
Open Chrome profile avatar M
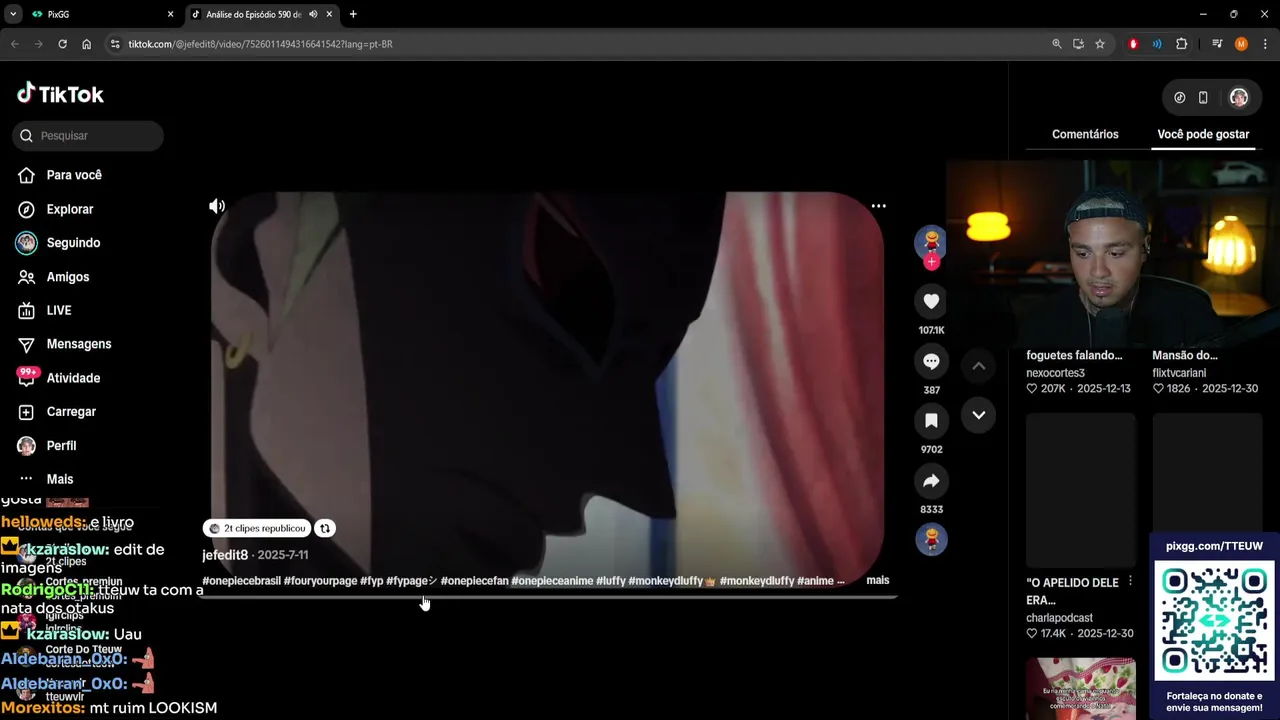[x=1241, y=44]
